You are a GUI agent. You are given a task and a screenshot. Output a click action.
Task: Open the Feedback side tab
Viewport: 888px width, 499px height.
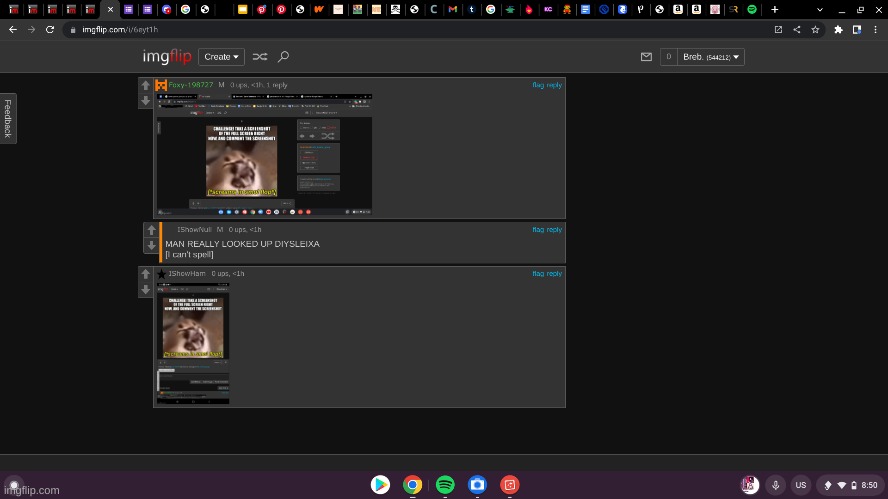coord(8,118)
